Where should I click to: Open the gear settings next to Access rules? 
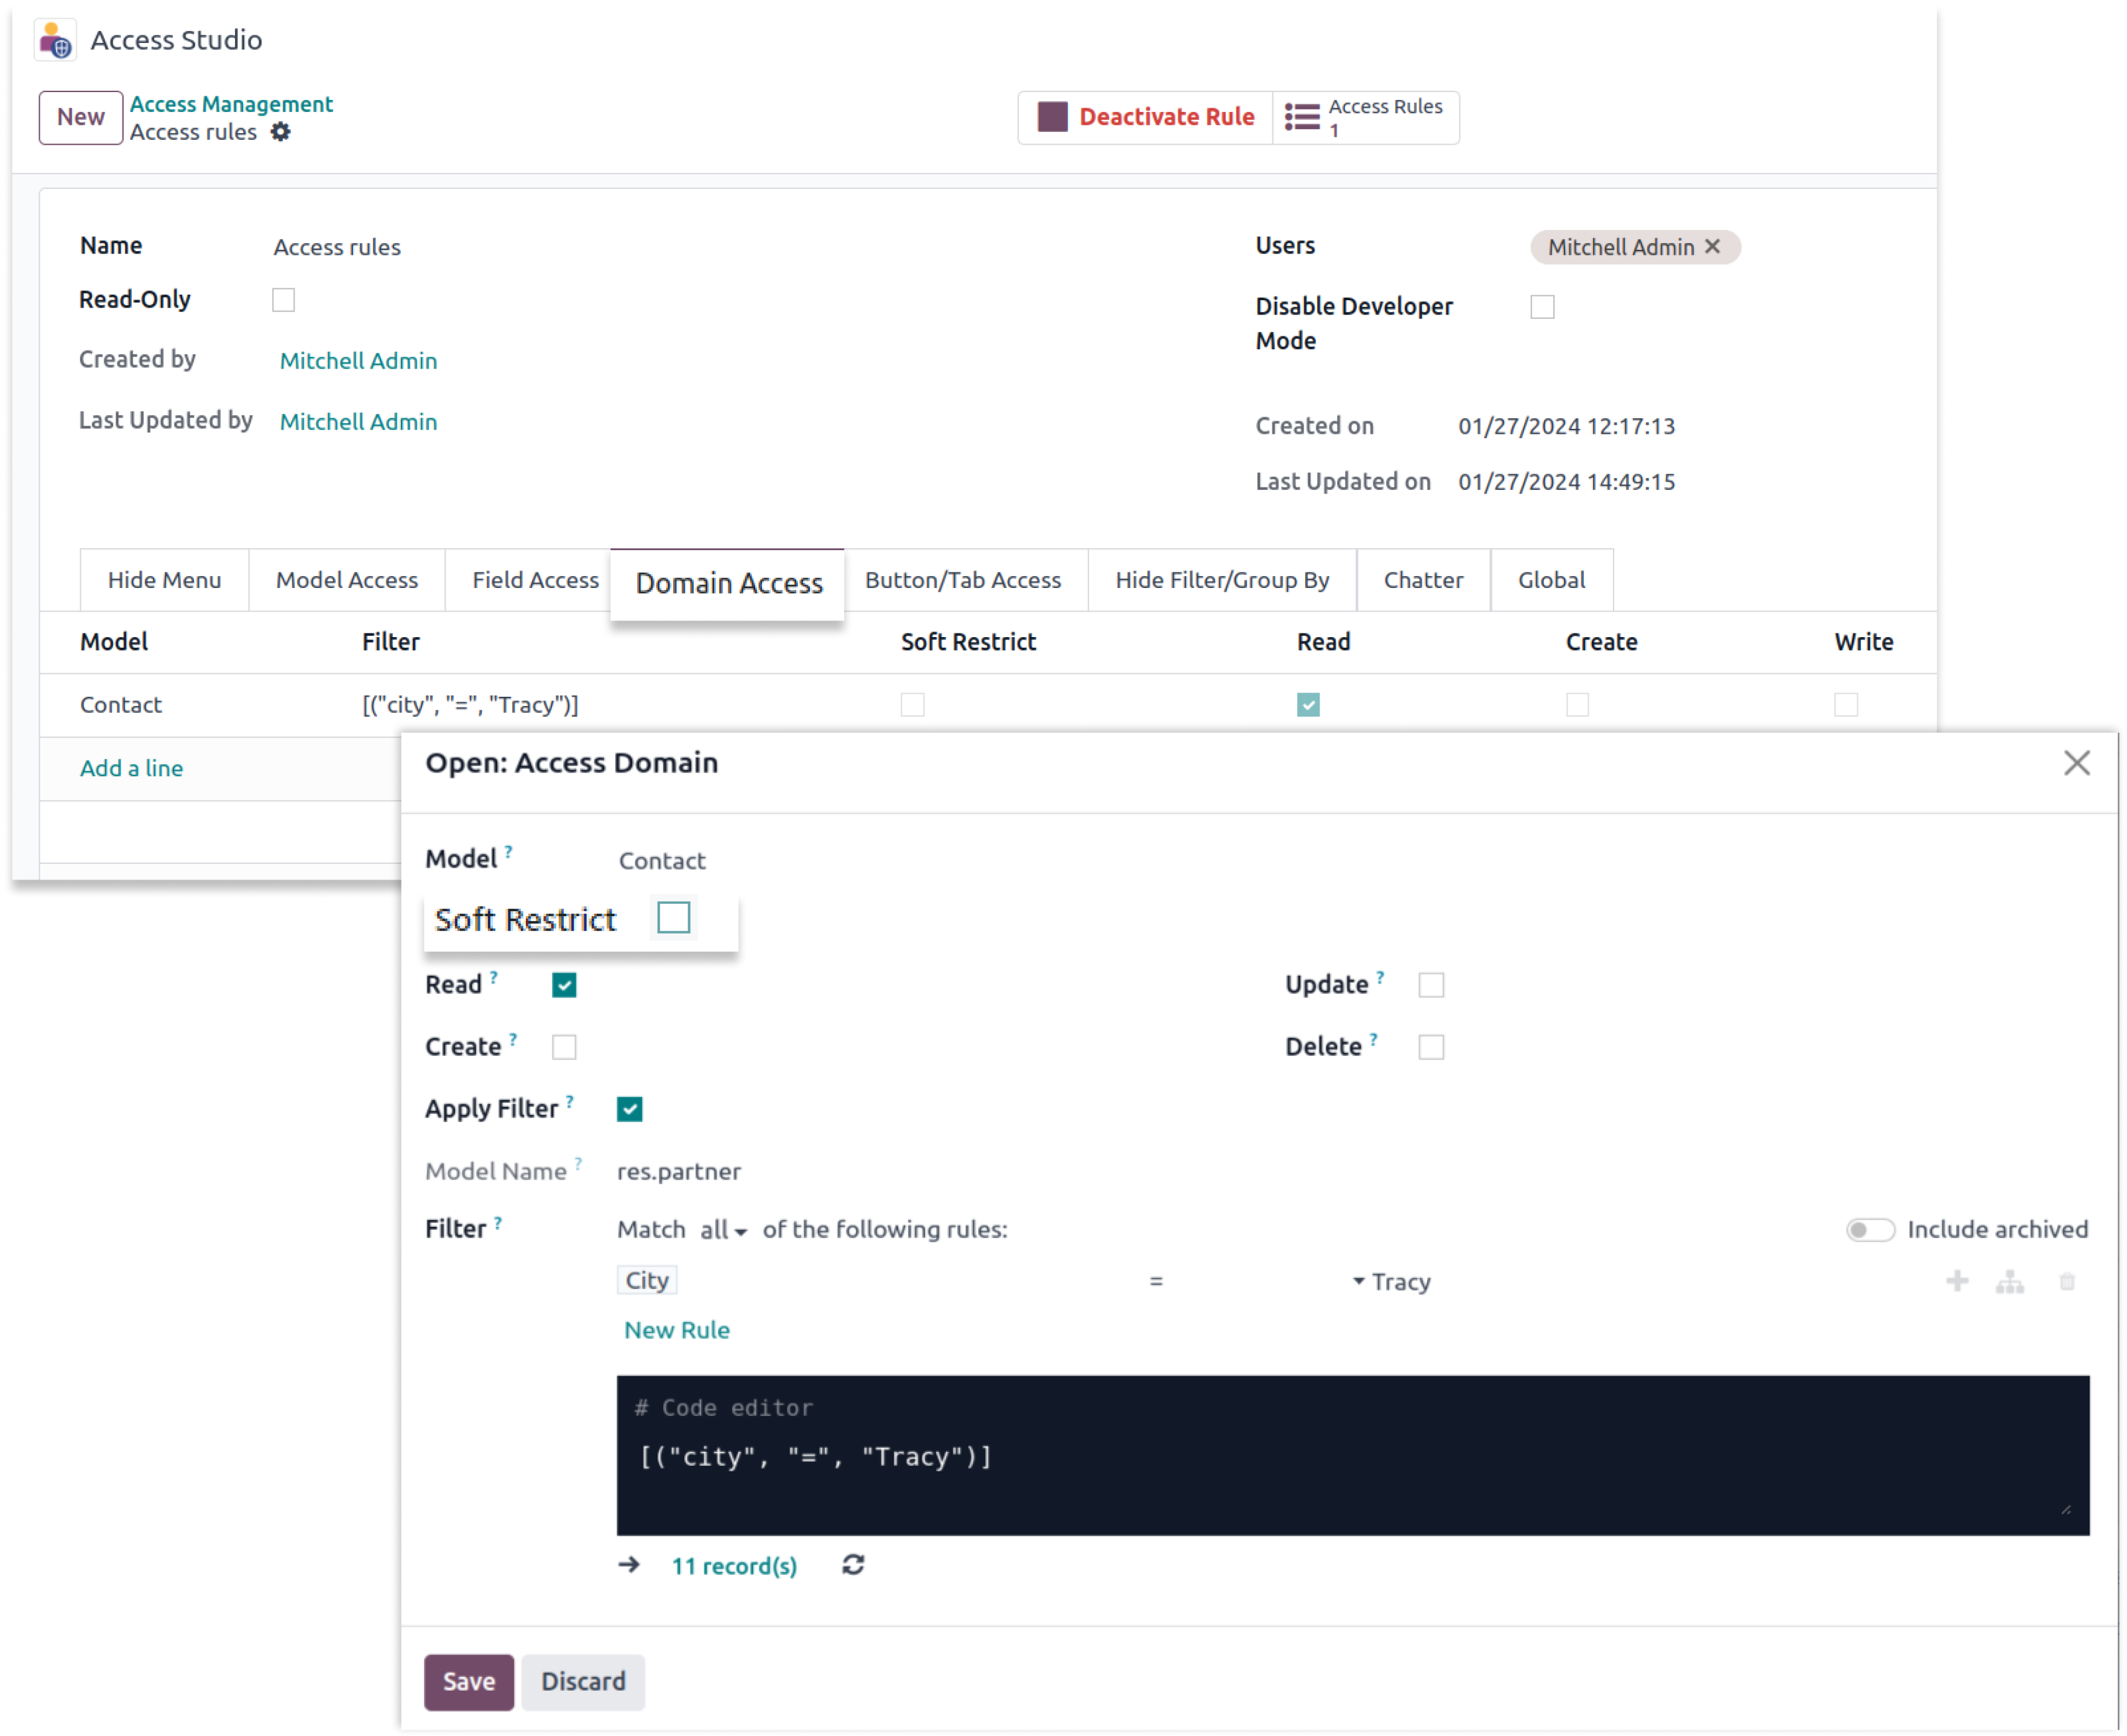281,132
